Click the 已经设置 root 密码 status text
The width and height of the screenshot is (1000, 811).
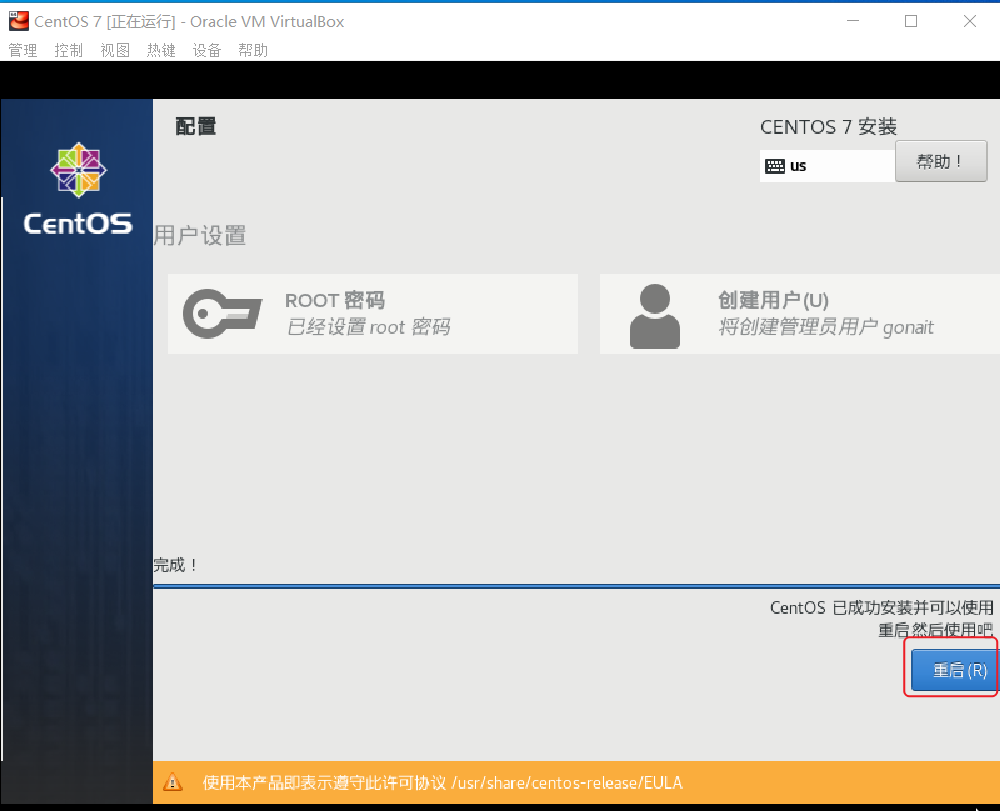(x=368, y=327)
